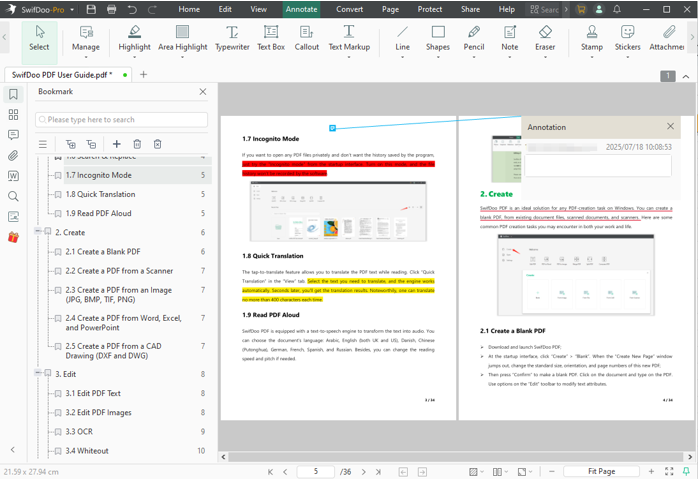The image size is (699, 483).
Task: Open the page rotation dropdown in status bar
Action: coord(525,471)
